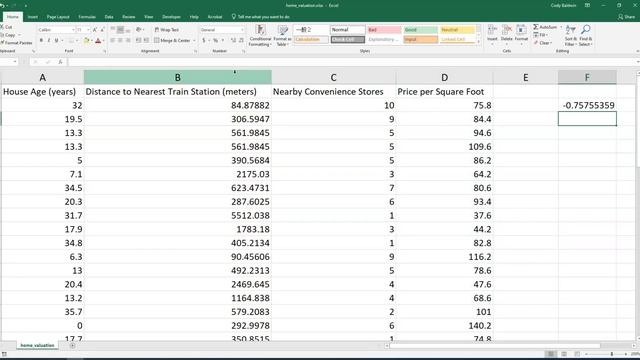Viewport: 640px width, 360px height.
Task: Open the Merge & Center dropdown arrow
Action: tap(194, 40)
